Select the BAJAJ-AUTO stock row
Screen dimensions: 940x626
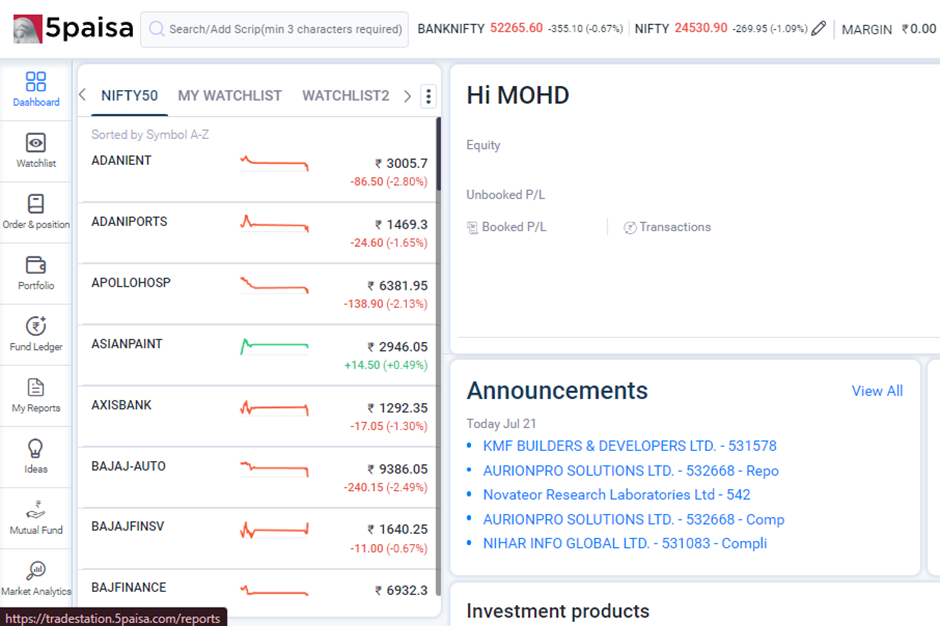(x=259, y=477)
